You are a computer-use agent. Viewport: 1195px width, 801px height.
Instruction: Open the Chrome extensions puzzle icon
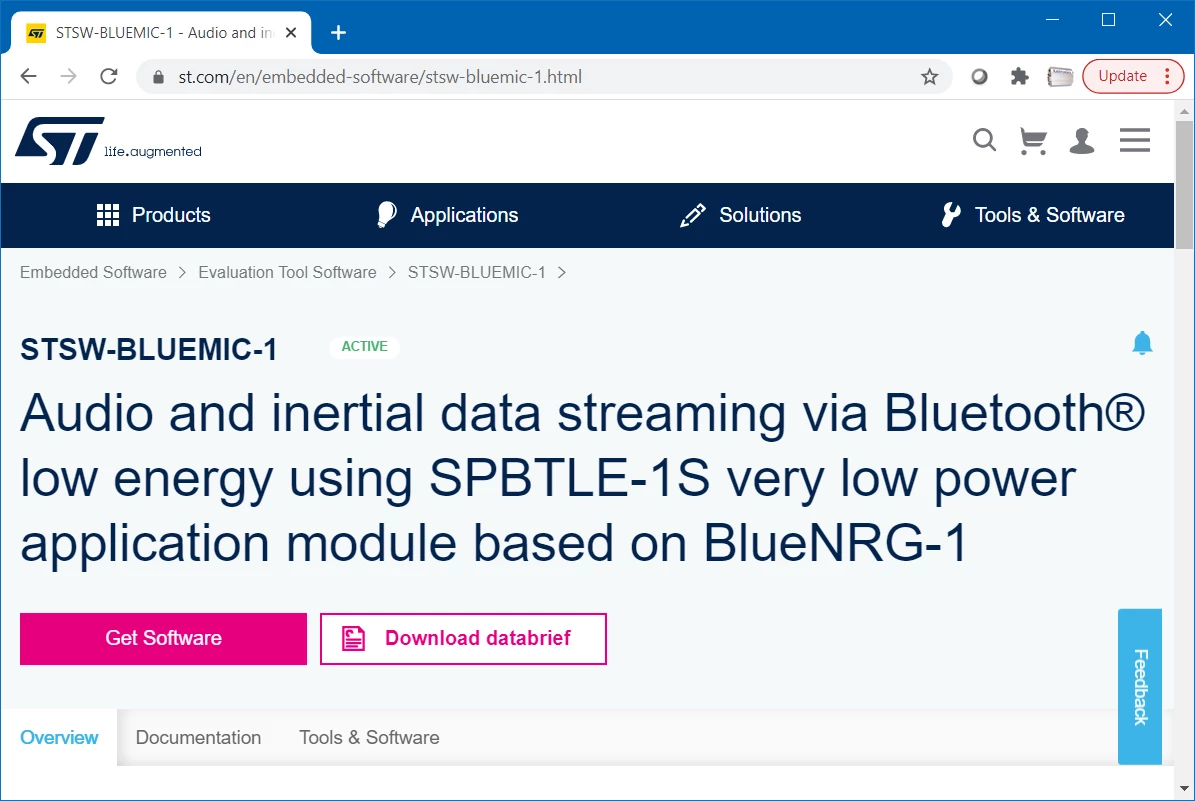(1019, 76)
